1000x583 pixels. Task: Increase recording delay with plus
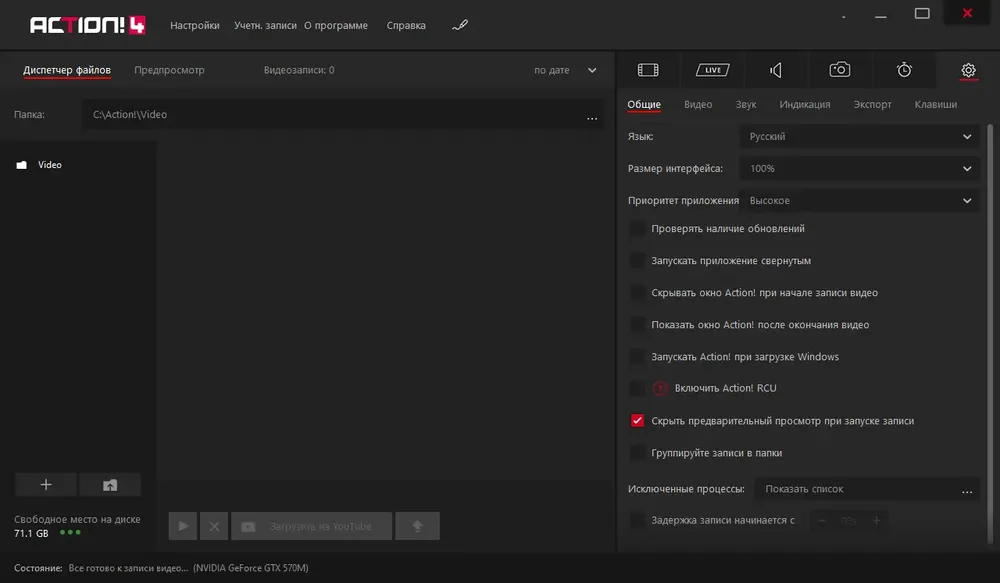(877, 520)
